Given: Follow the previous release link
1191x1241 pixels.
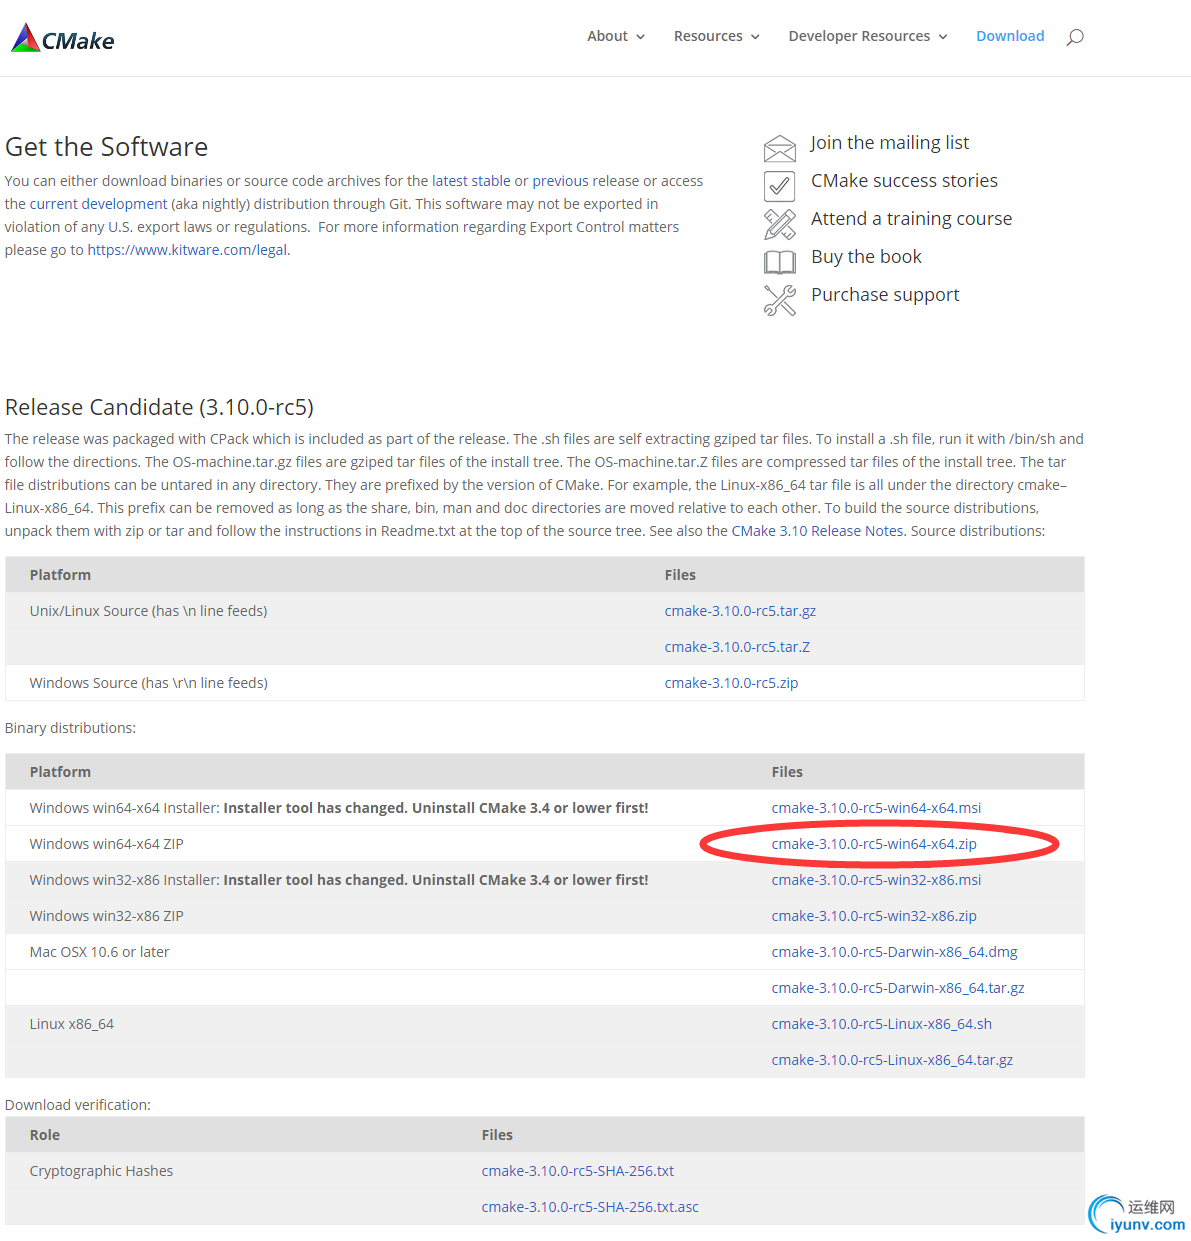Looking at the screenshot, I should click(x=560, y=181).
